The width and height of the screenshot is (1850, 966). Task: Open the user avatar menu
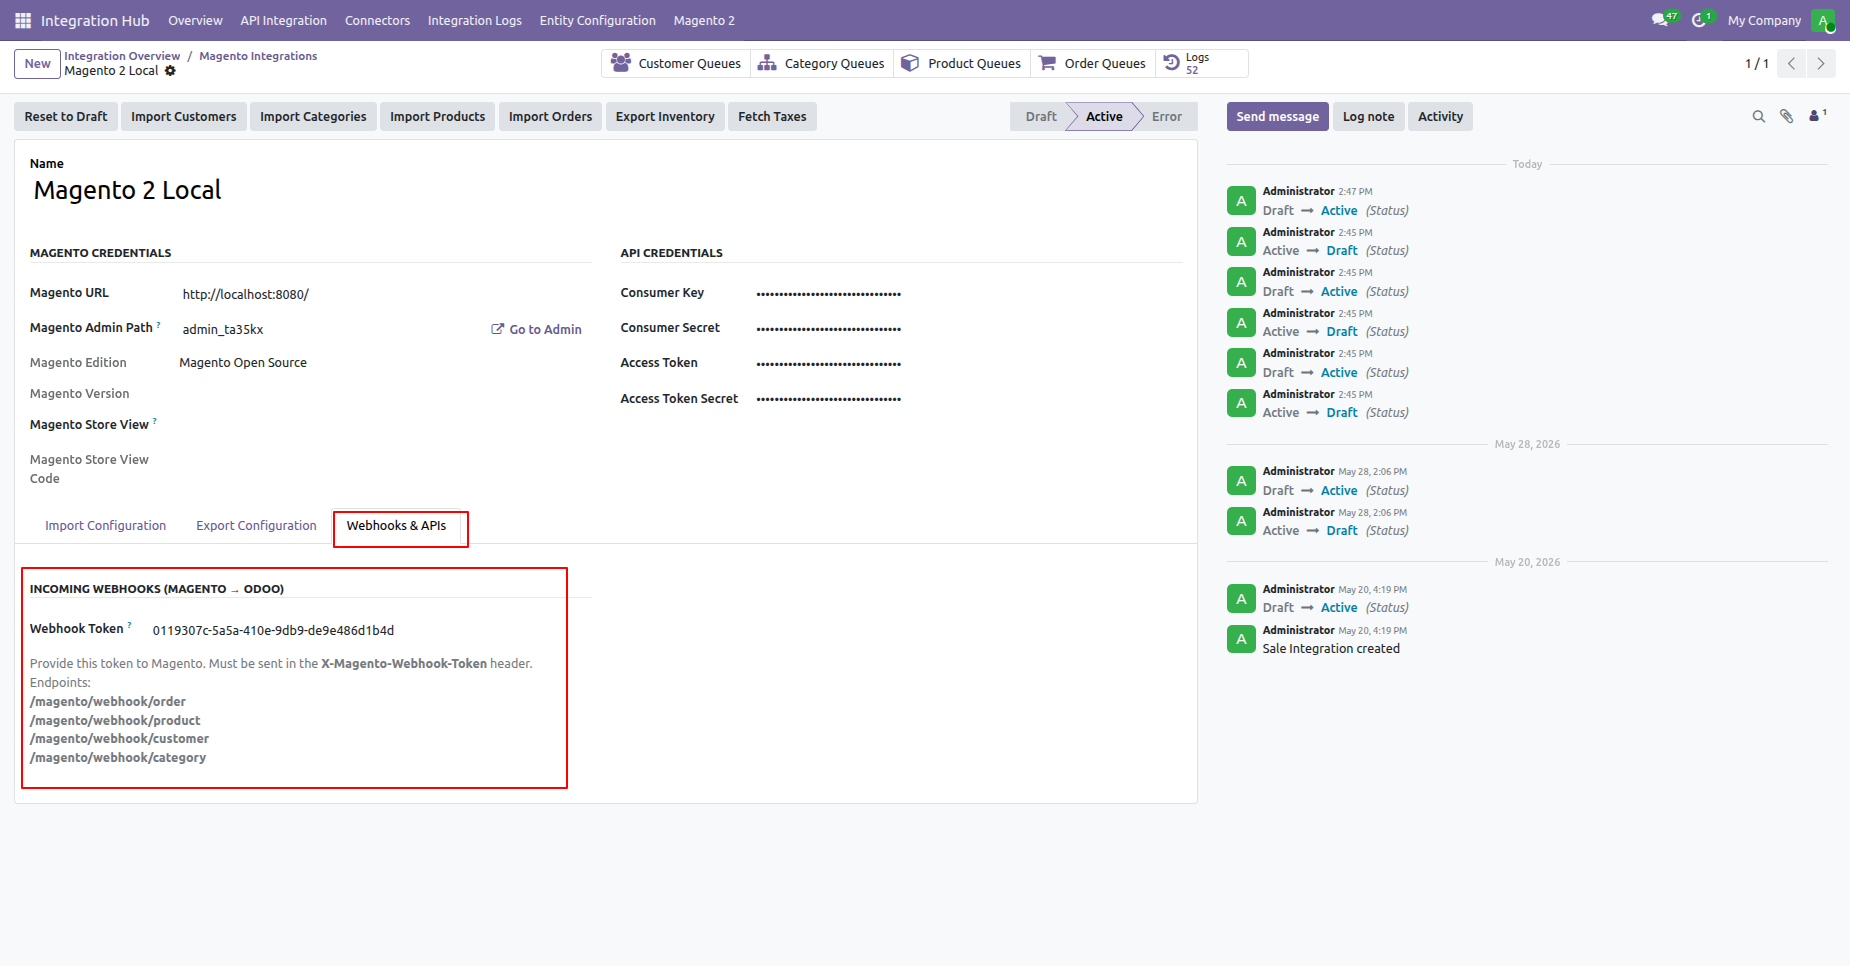click(x=1823, y=20)
